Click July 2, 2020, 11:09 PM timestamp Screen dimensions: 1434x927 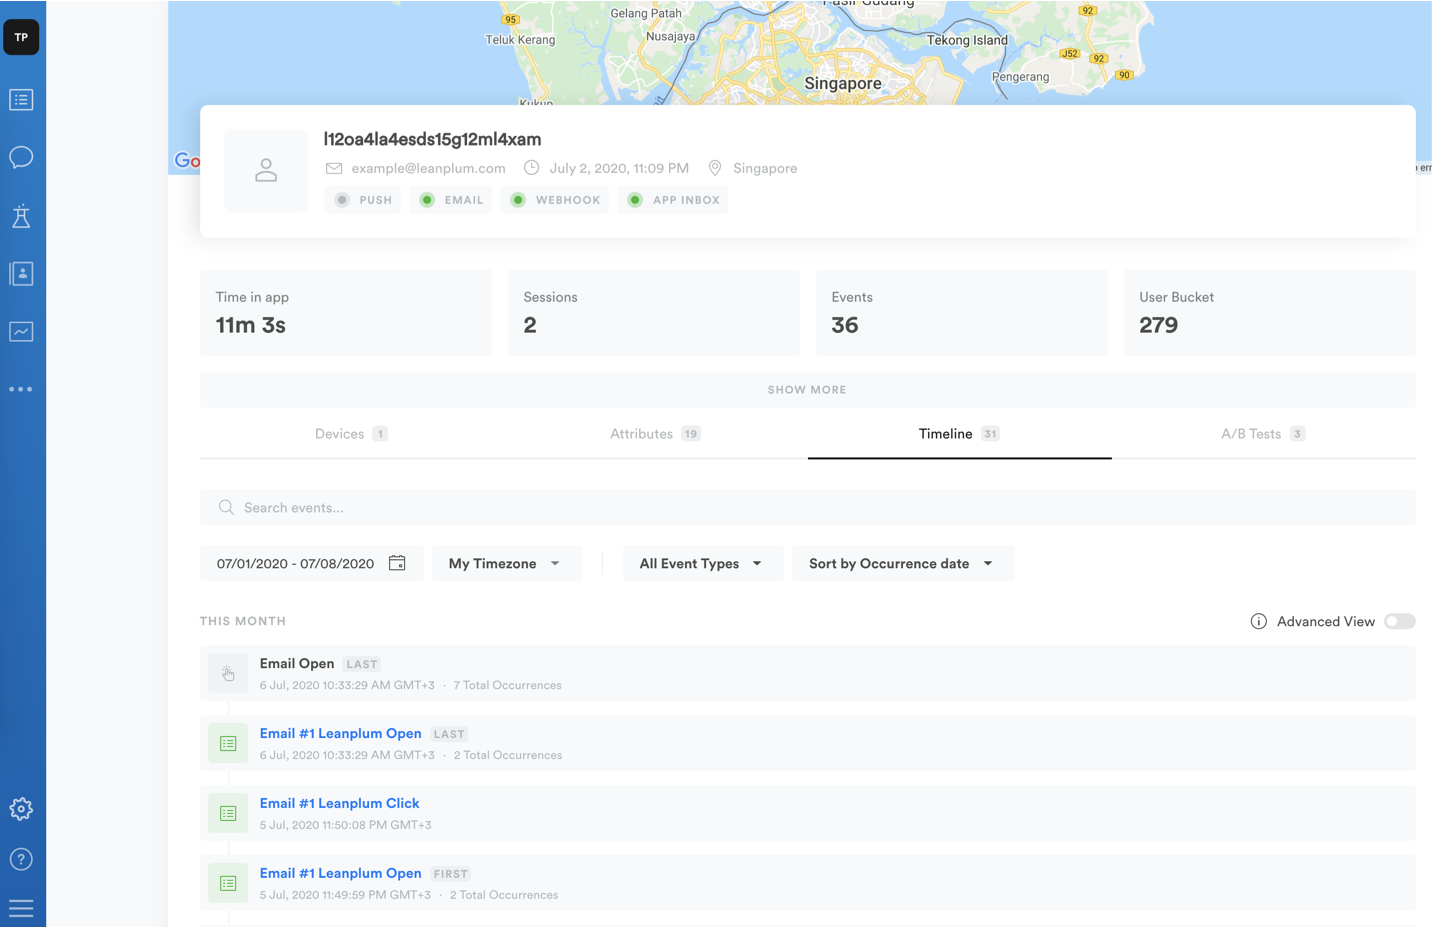point(619,168)
